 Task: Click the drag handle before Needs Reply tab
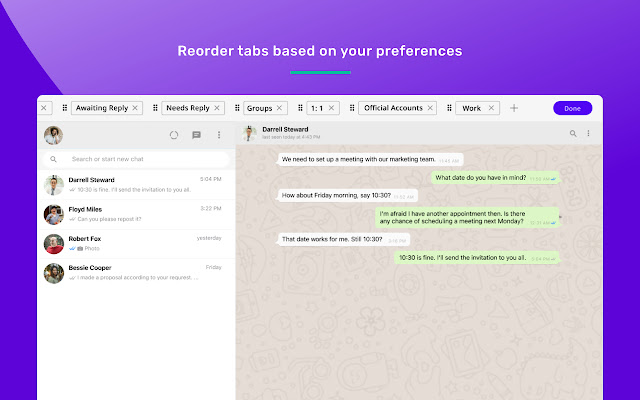click(155, 108)
